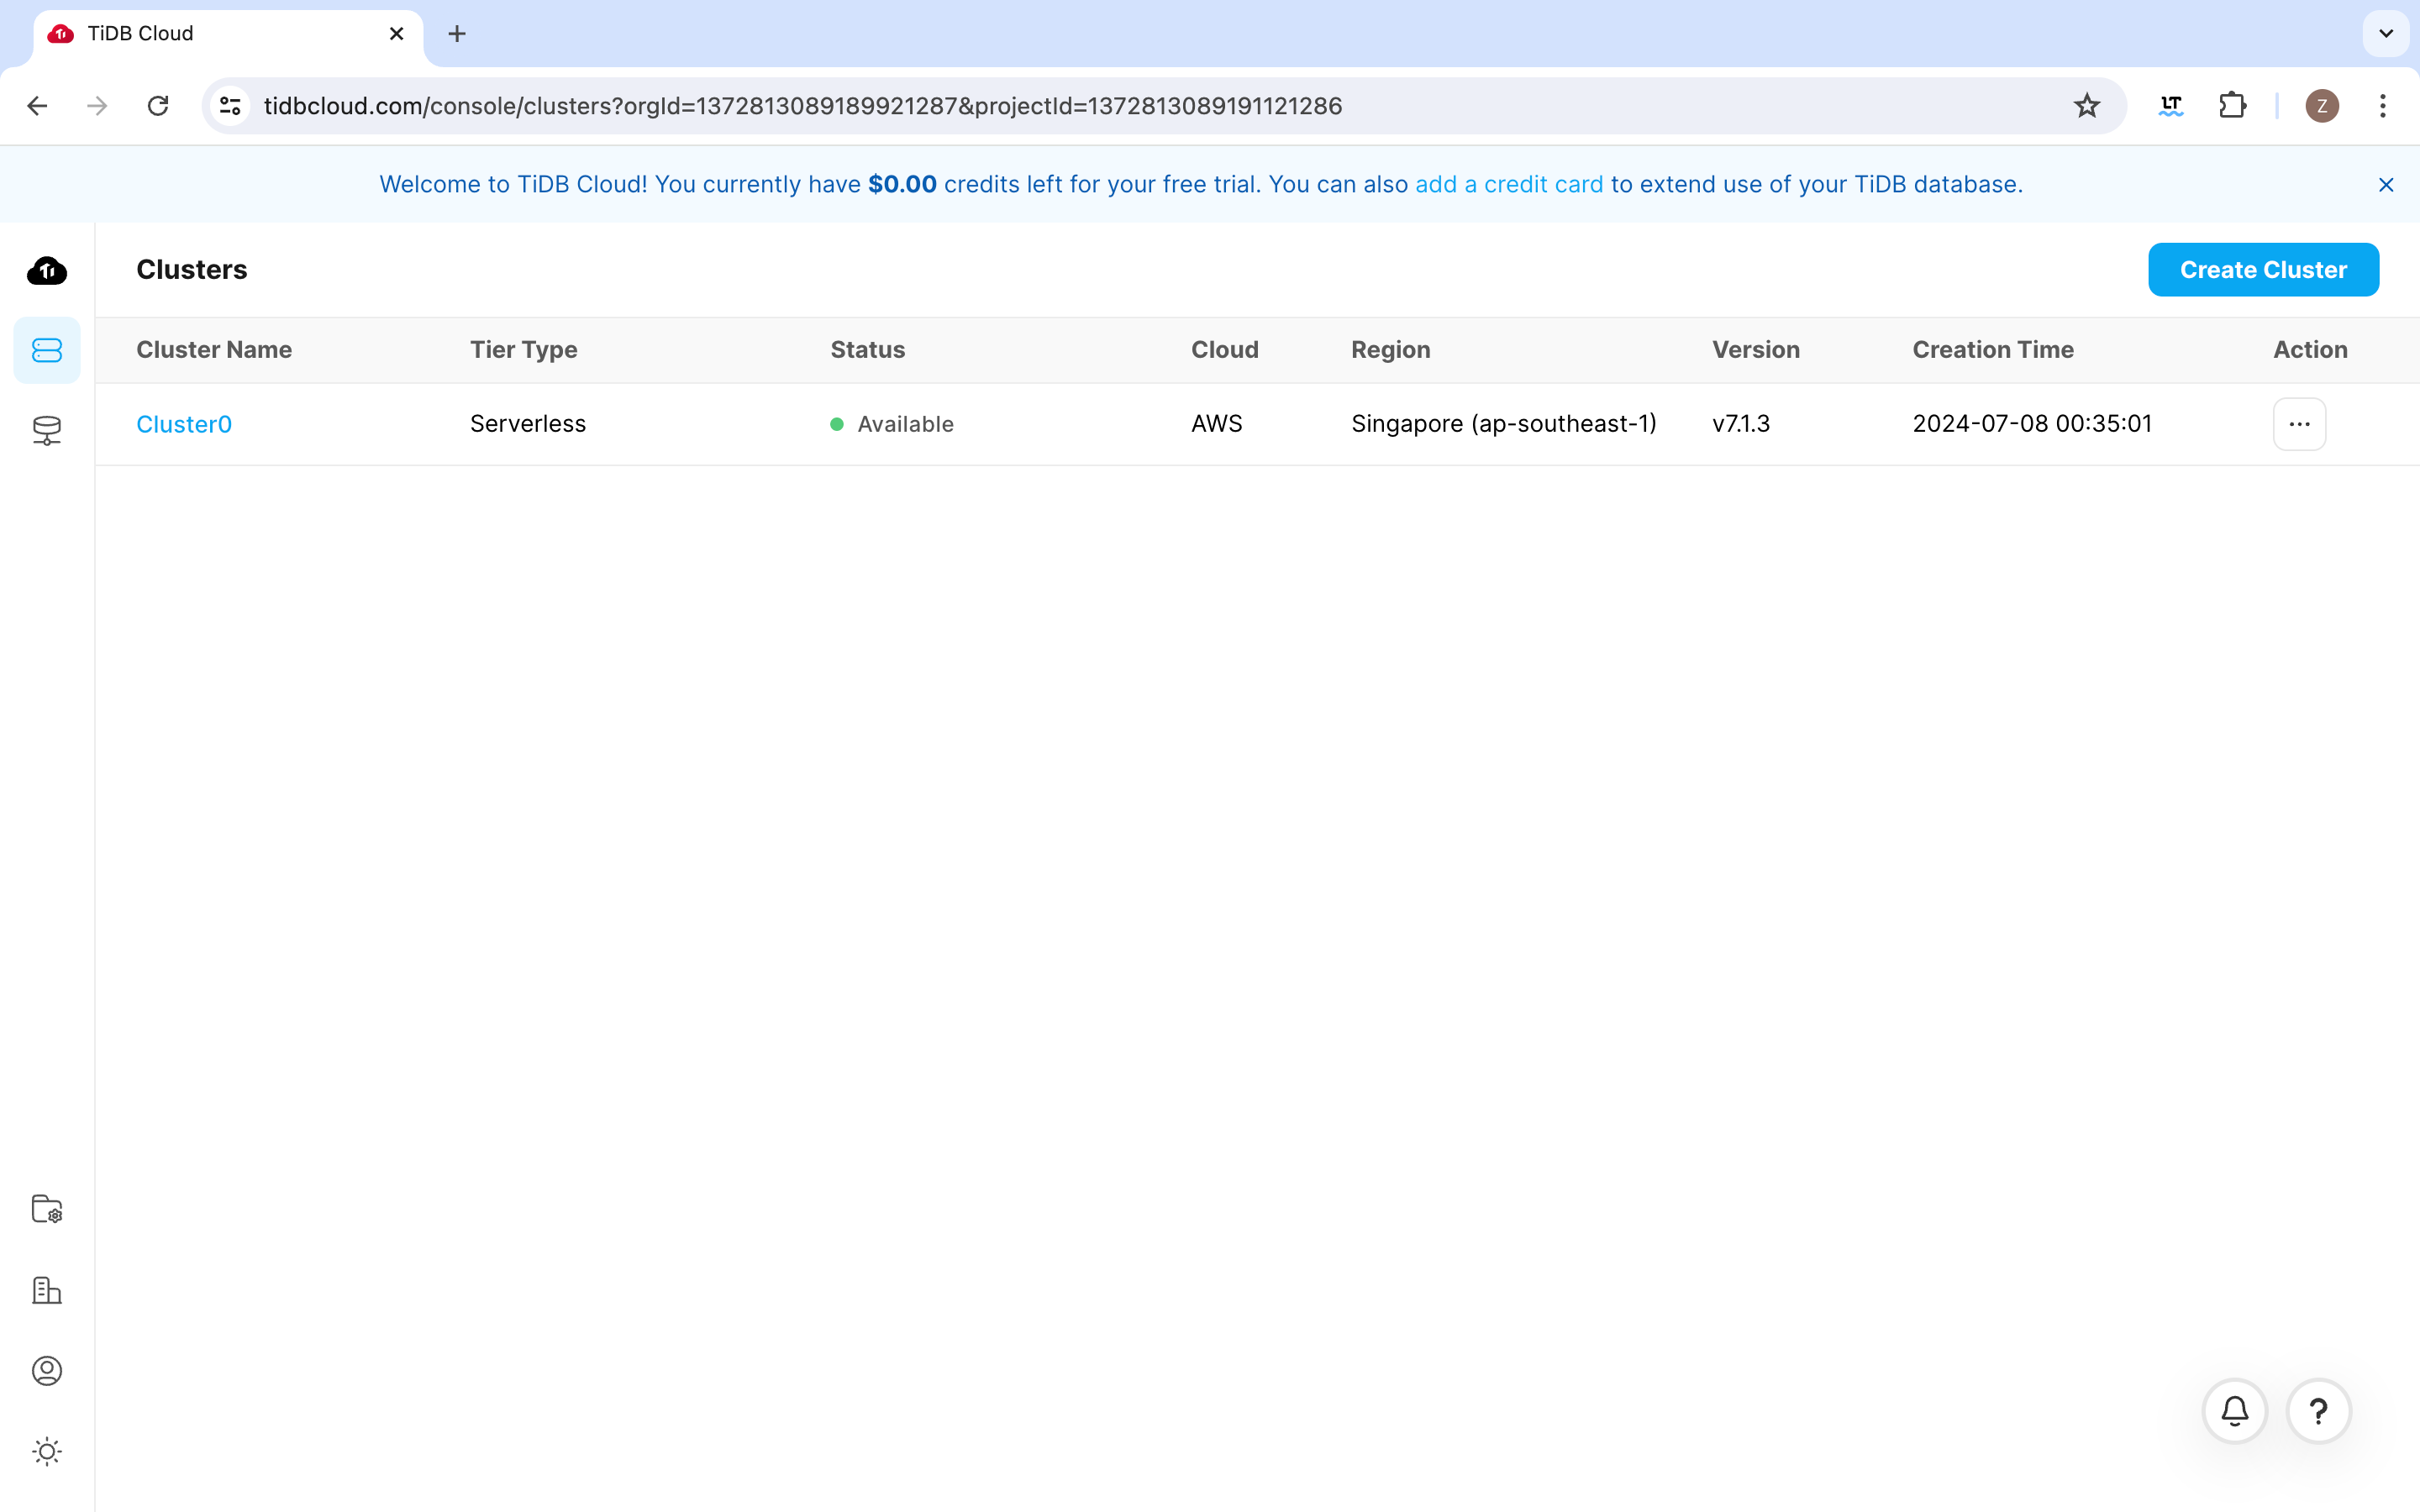Click the Cluster Name column header
This screenshot has height=1512, width=2420.
tap(214, 350)
